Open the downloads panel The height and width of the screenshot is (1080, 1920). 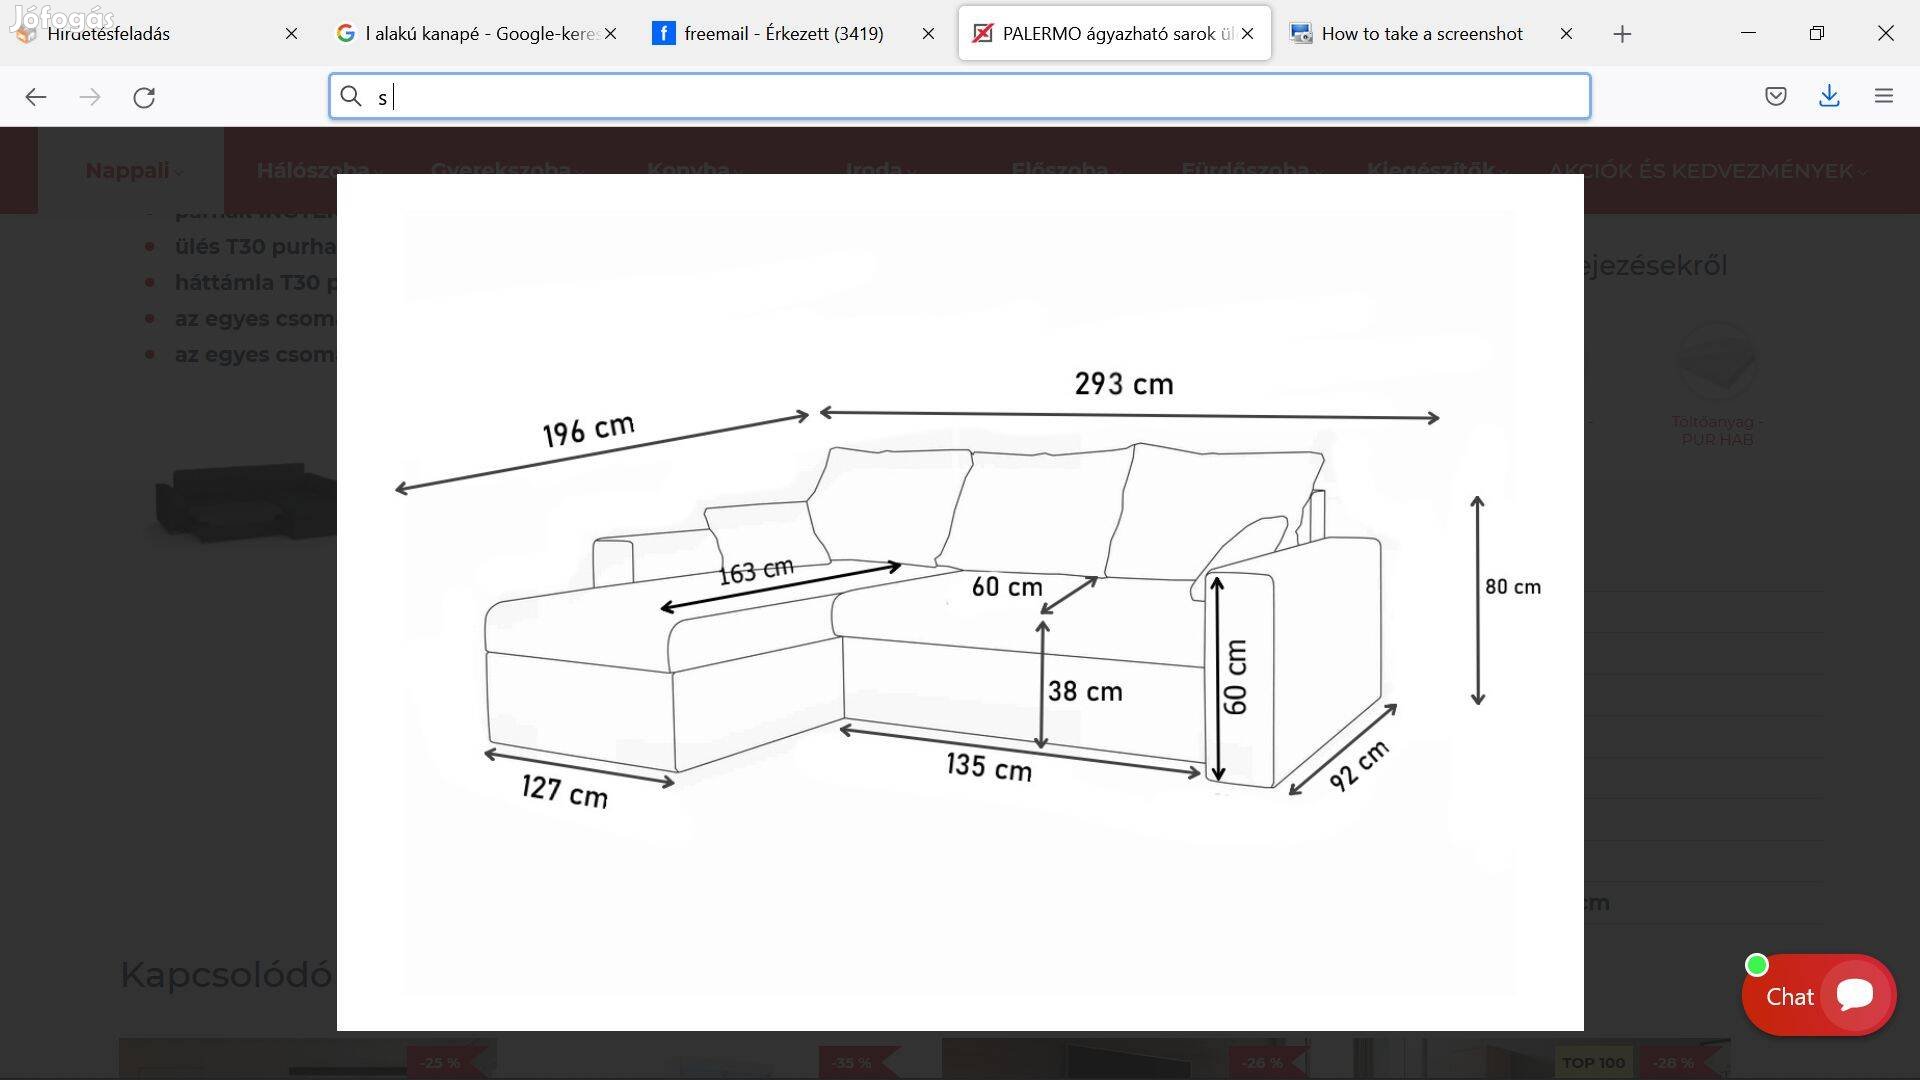coord(1829,96)
